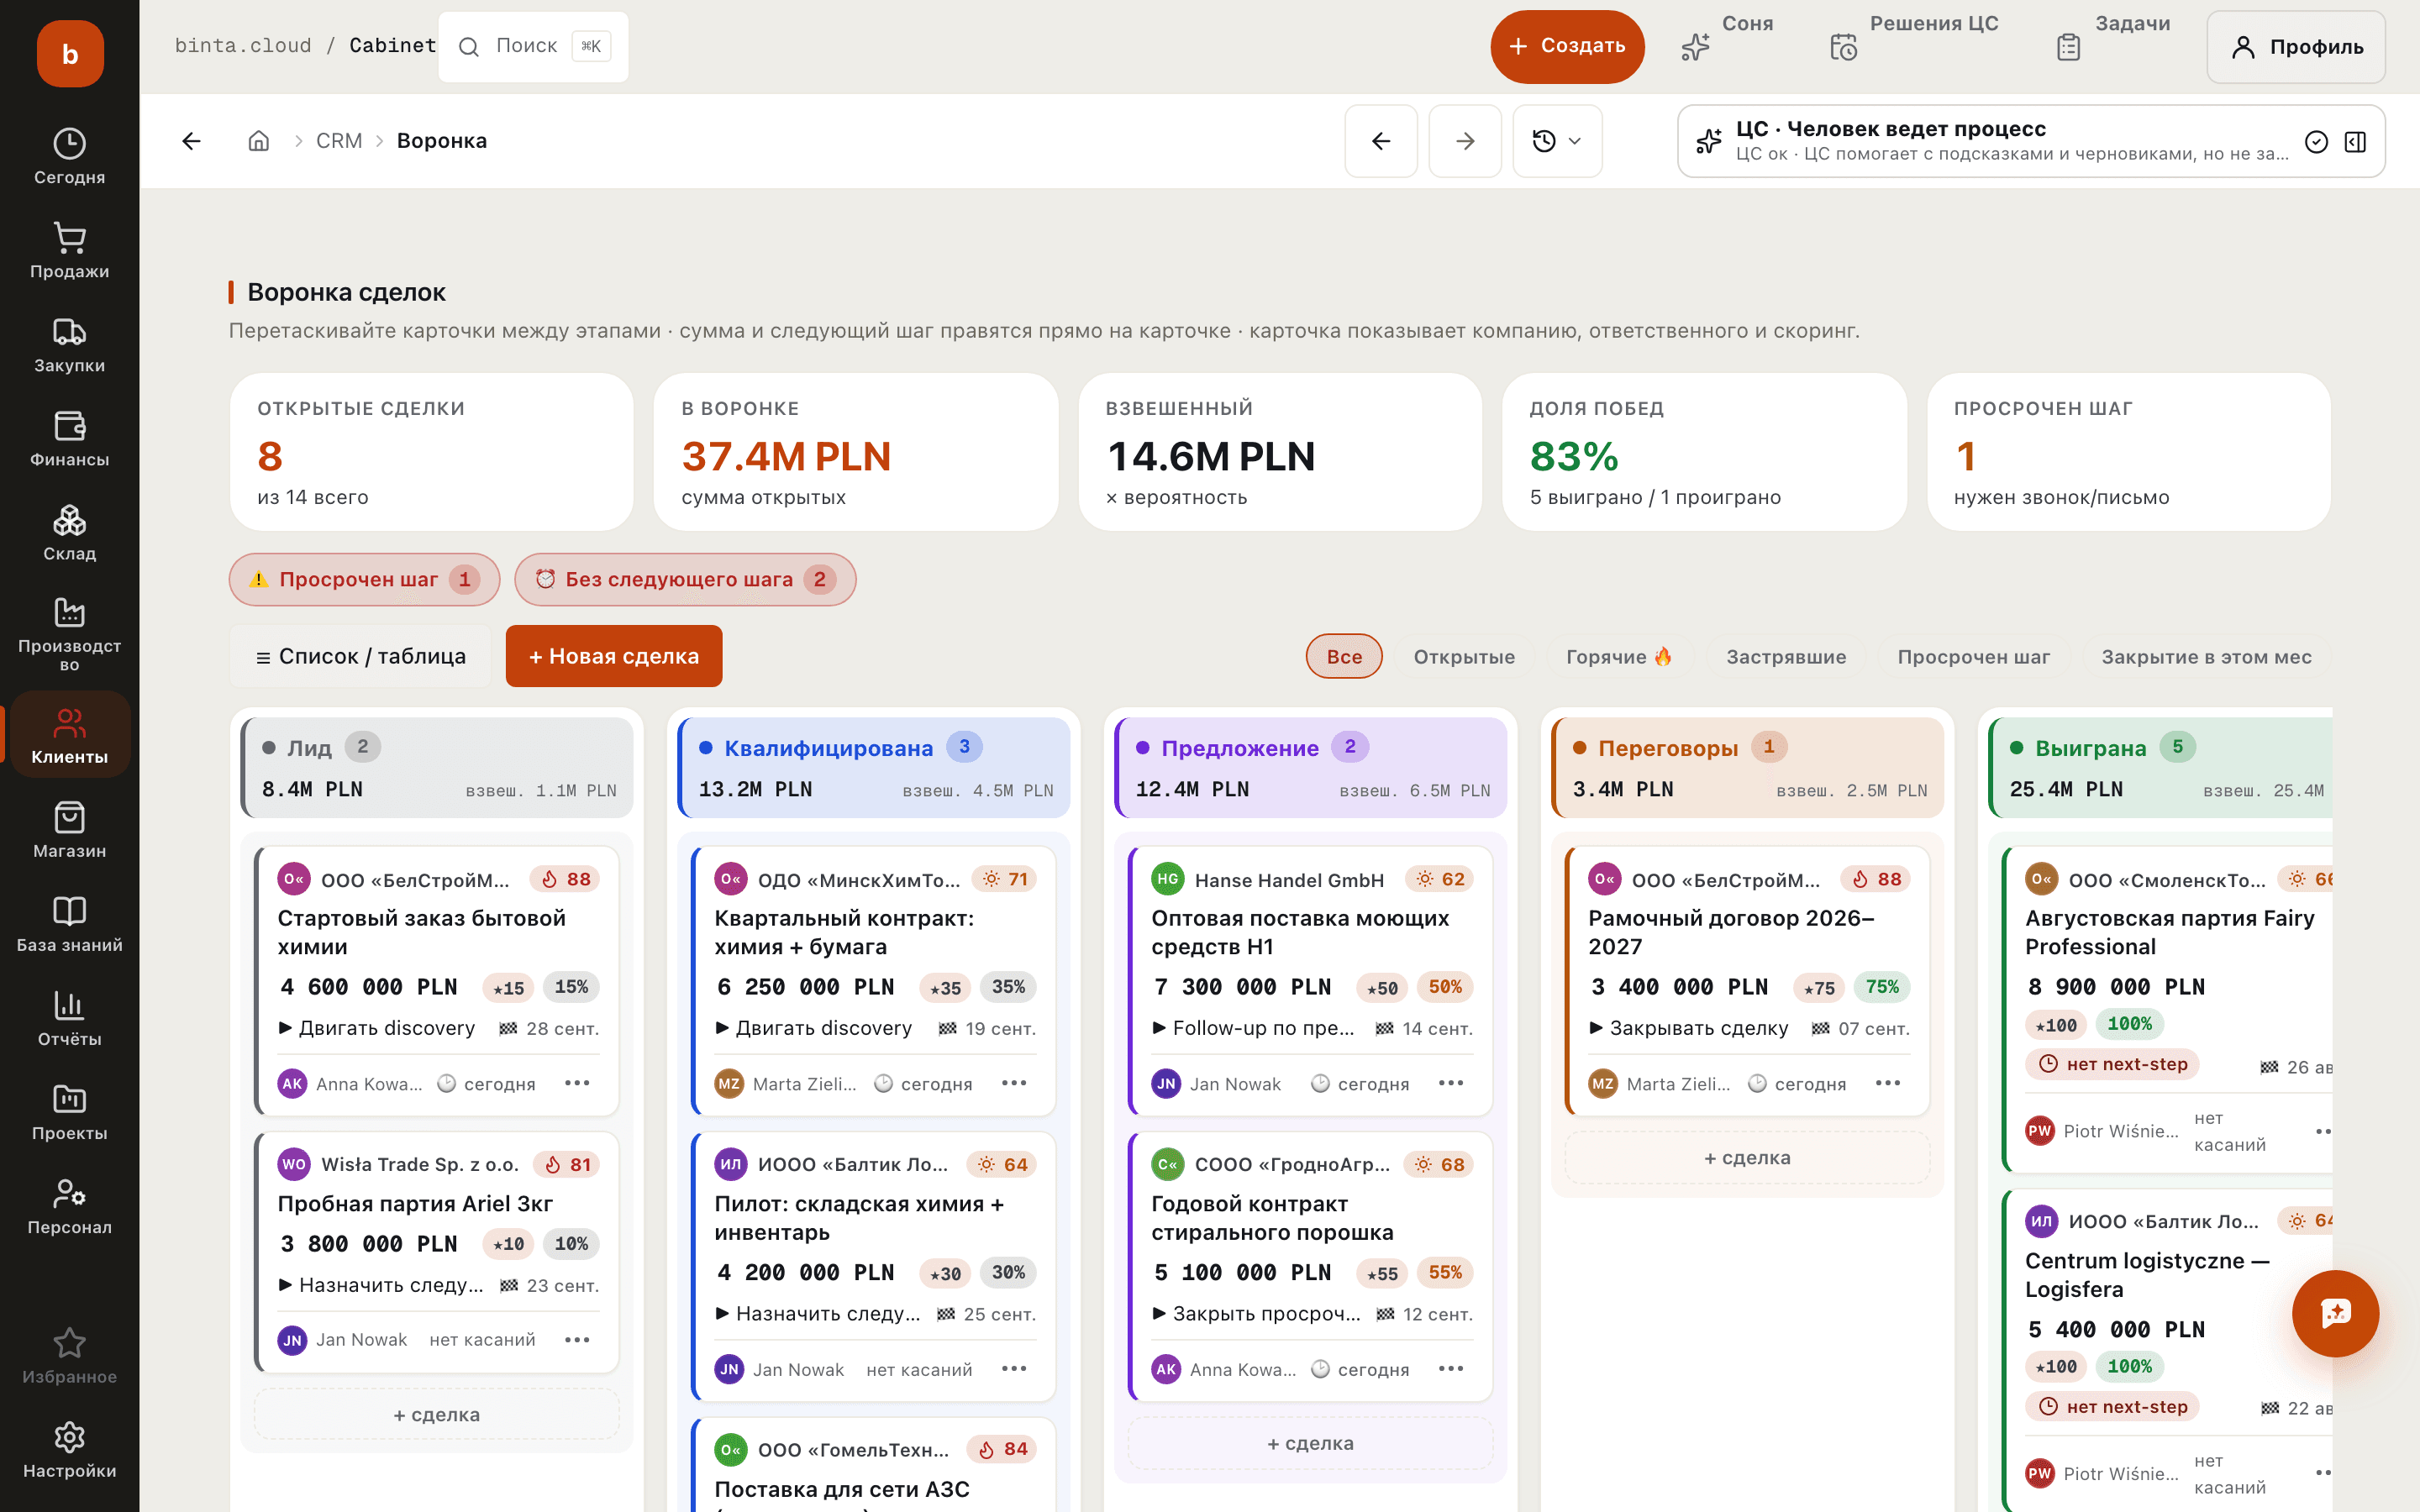This screenshot has width=2420, height=1512.
Task: Toggle the Просрочен шаг alert chip
Action: click(364, 579)
